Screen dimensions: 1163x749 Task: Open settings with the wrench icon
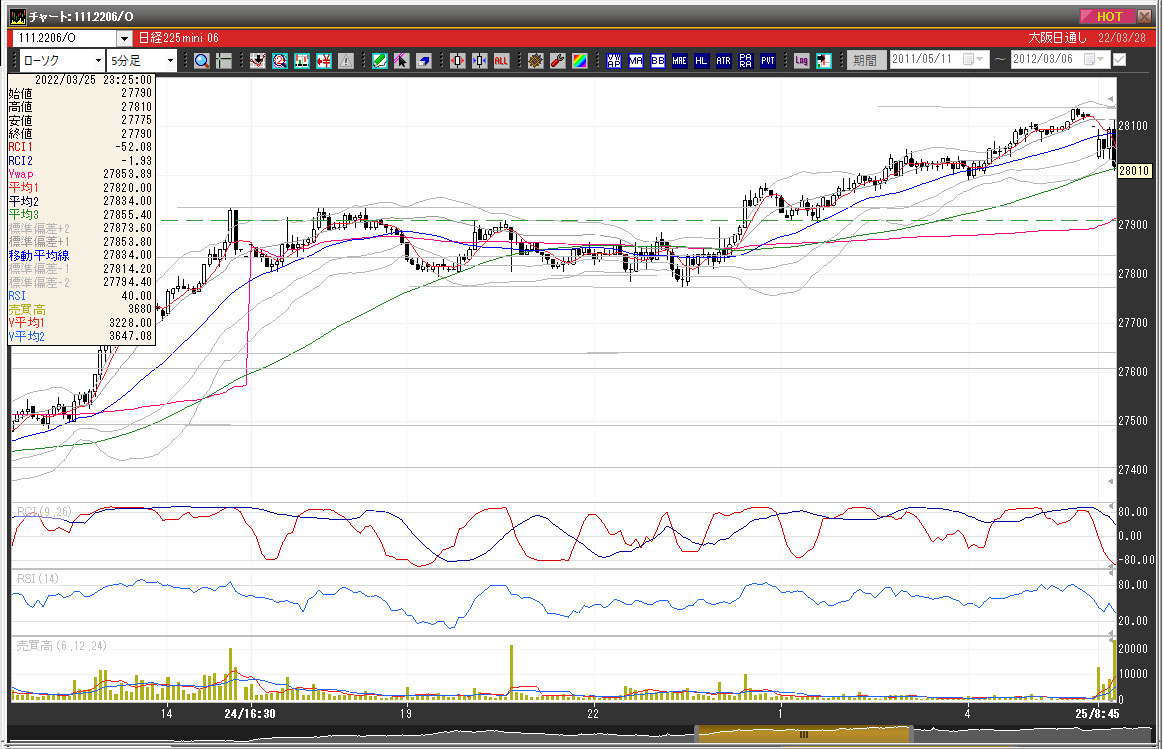[x=557, y=61]
